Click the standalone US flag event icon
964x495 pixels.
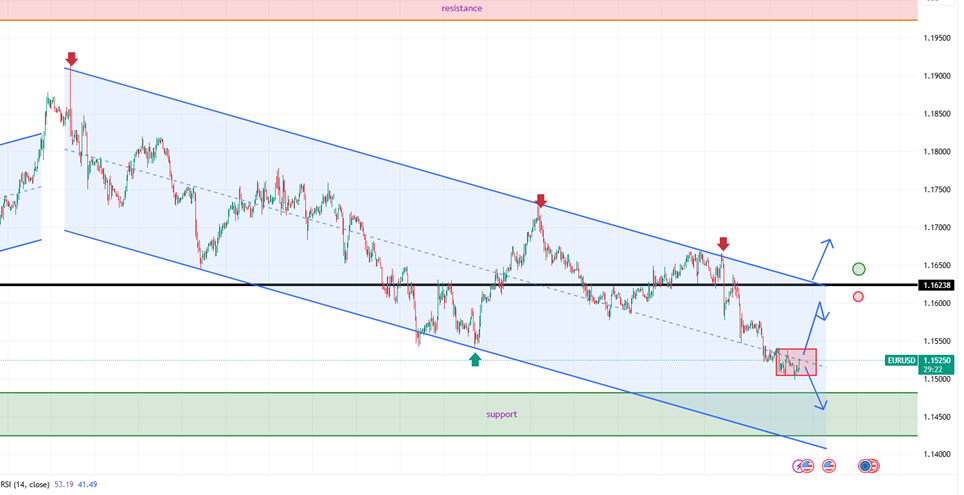click(x=829, y=466)
